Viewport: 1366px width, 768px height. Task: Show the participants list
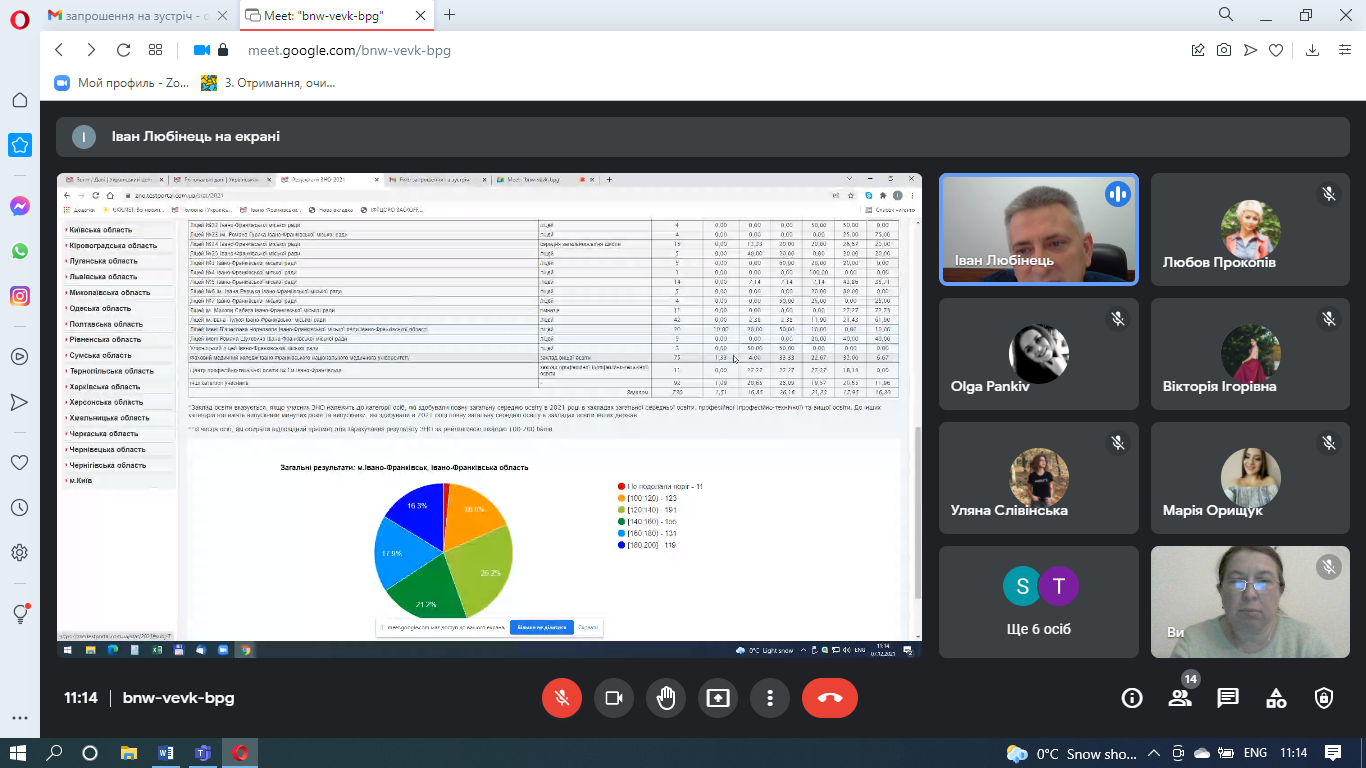[1180, 698]
